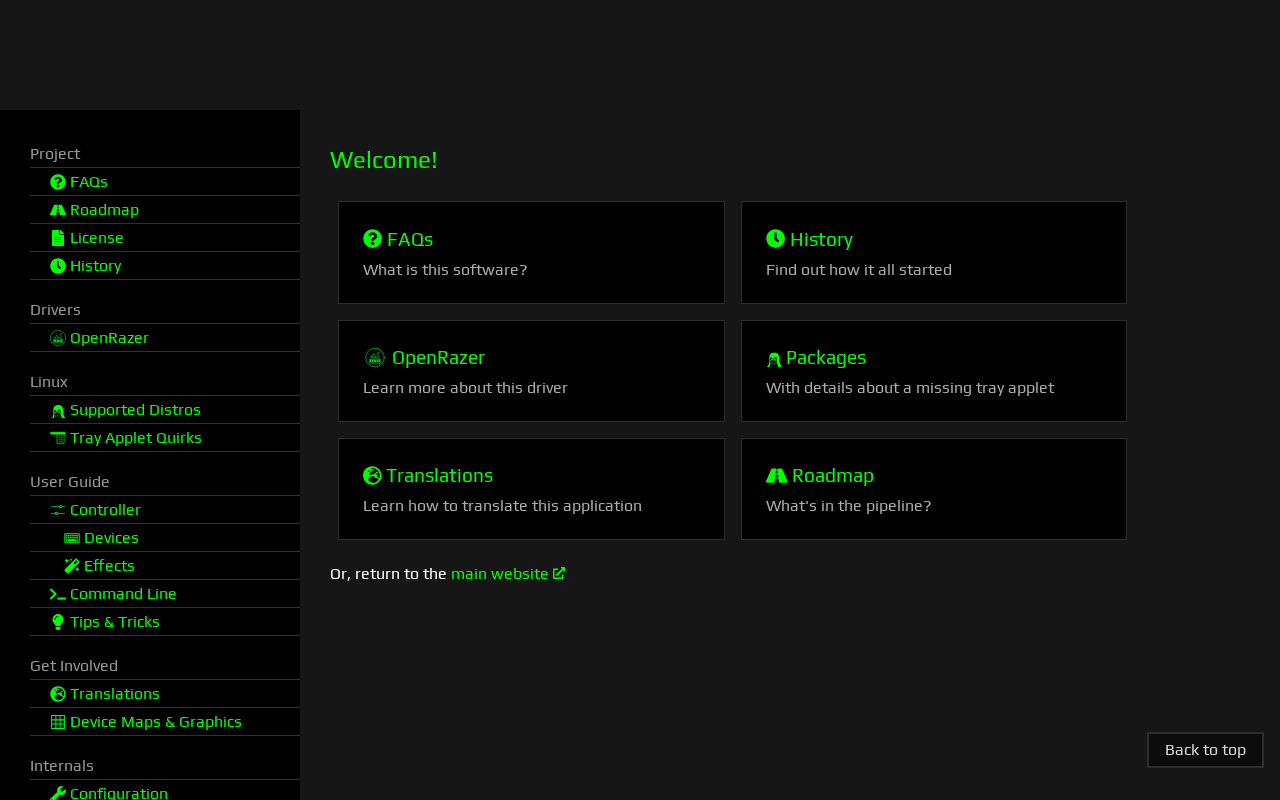Image resolution: width=1280 pixels, height=800 pixels.
Task: Open Roadmap page from the sidebar
Action: 165,210
